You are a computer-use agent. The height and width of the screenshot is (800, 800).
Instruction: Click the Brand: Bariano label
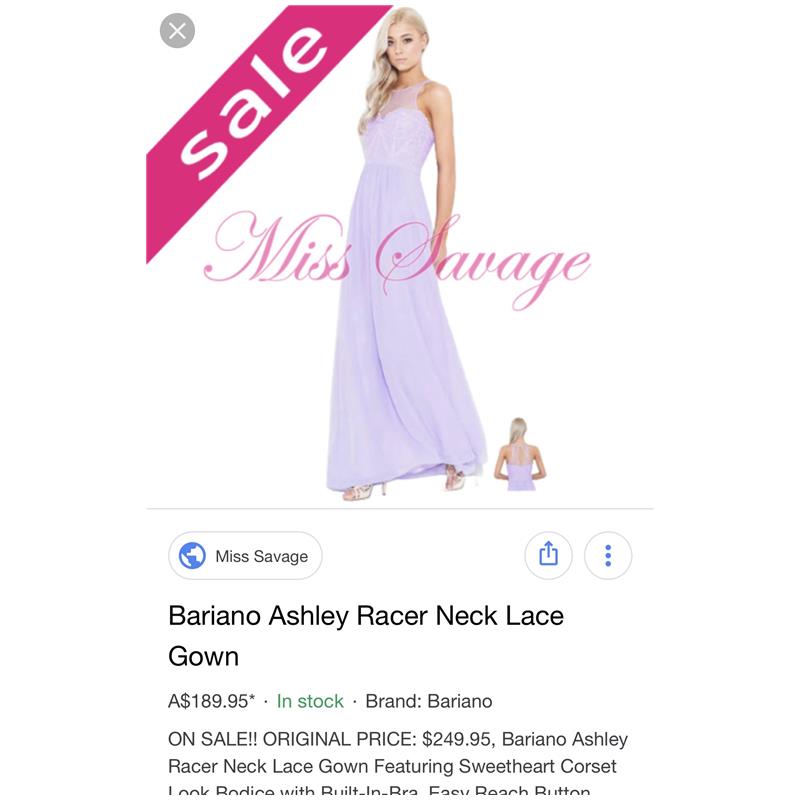click(x=429, y=701)
